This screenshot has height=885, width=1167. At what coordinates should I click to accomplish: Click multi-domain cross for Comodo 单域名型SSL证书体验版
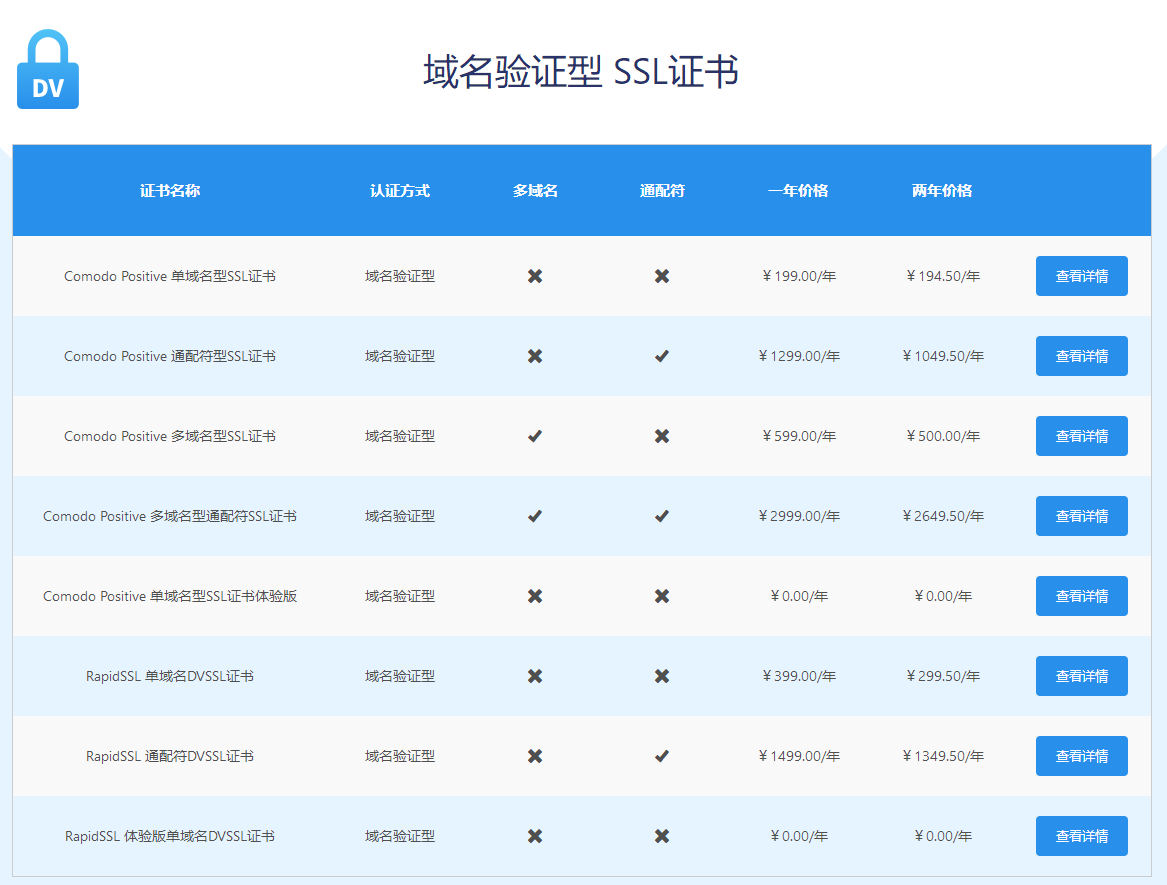pos(534,596)
